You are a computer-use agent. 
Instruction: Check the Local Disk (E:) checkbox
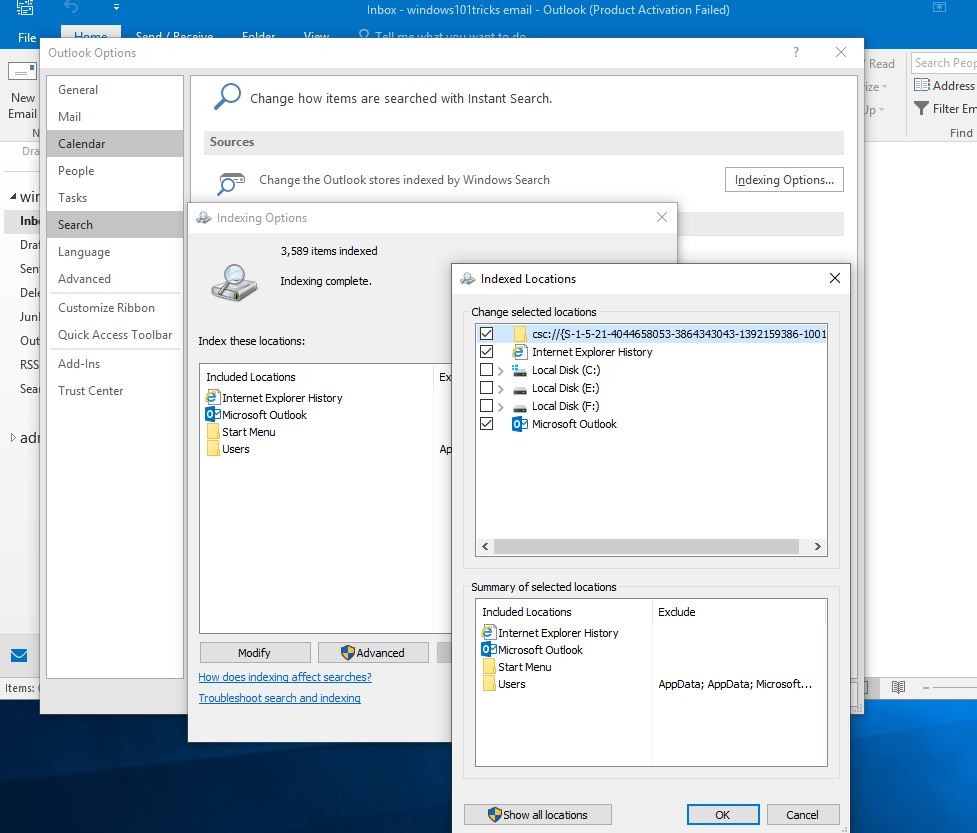pos(486,388)
